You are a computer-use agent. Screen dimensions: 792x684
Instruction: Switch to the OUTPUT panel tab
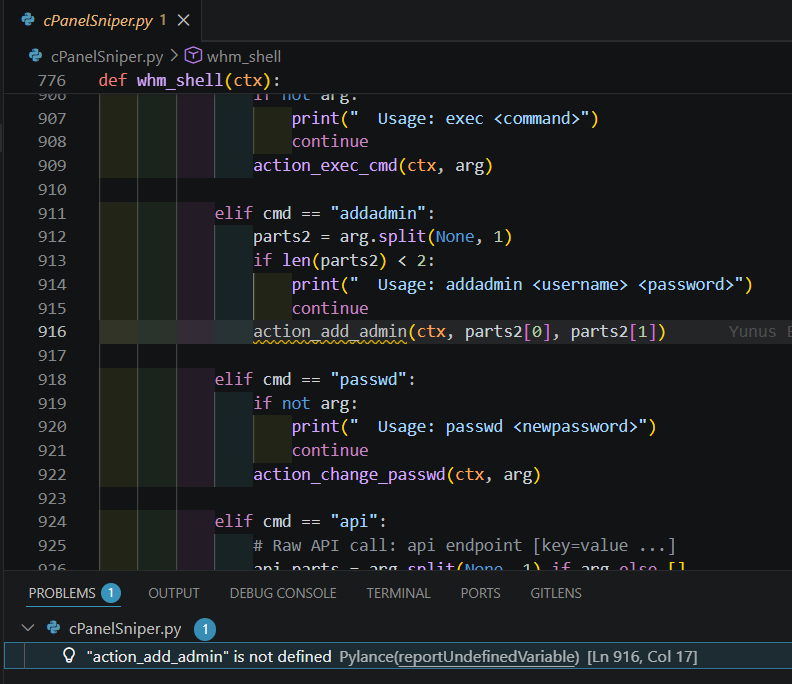(x=174, y=593)
